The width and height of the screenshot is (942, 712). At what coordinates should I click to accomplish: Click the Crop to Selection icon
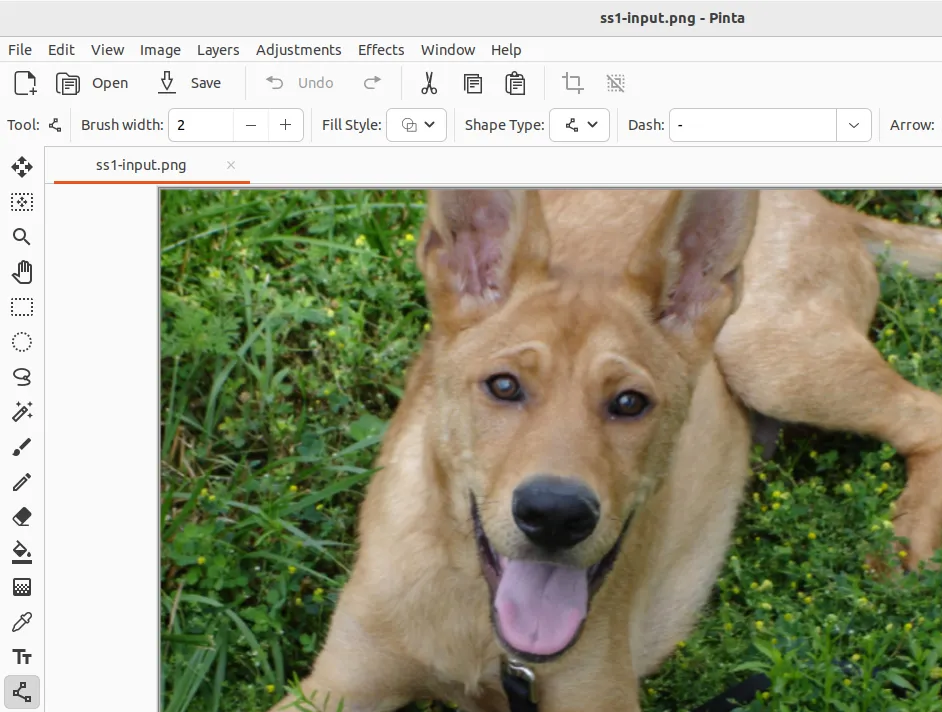[x=572, y=83]
